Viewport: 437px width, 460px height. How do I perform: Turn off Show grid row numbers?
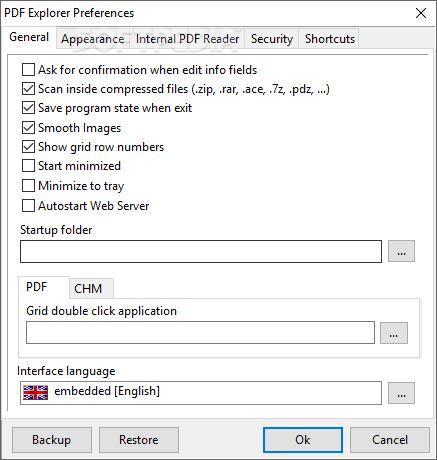(x=28, y=147)
